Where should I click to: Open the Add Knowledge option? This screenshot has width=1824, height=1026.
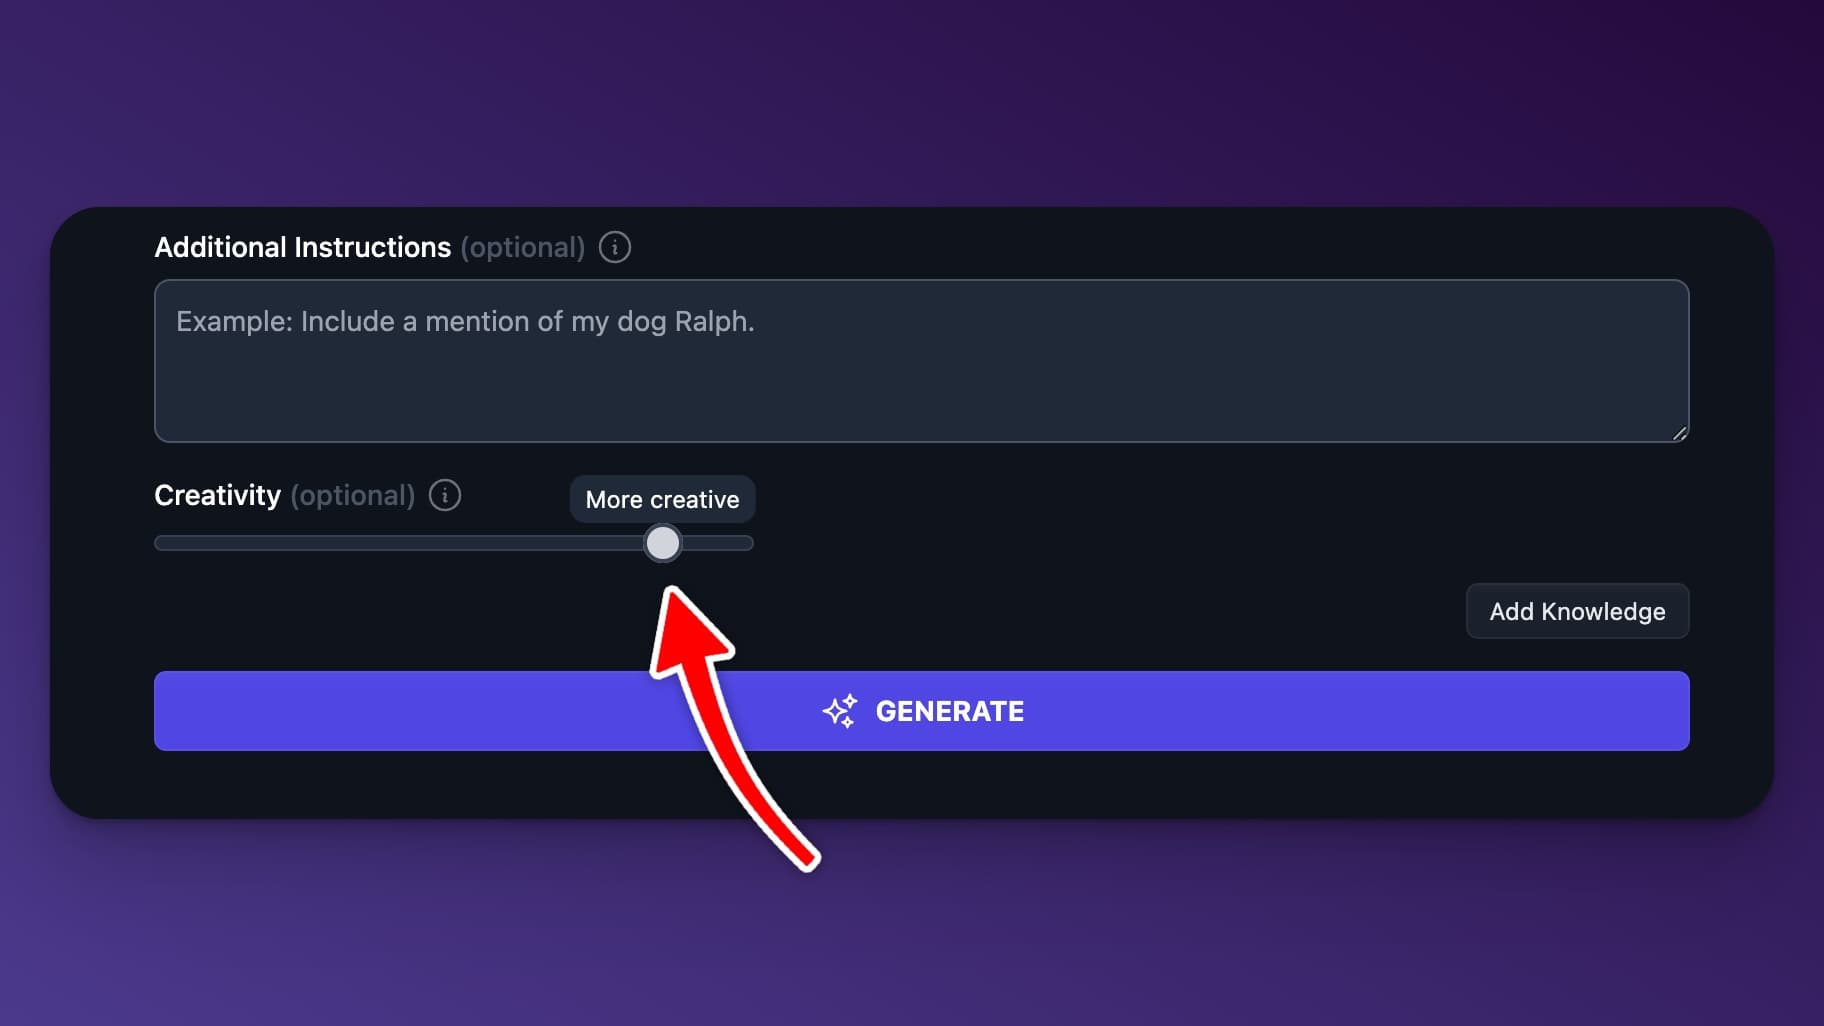[1577, 611]
